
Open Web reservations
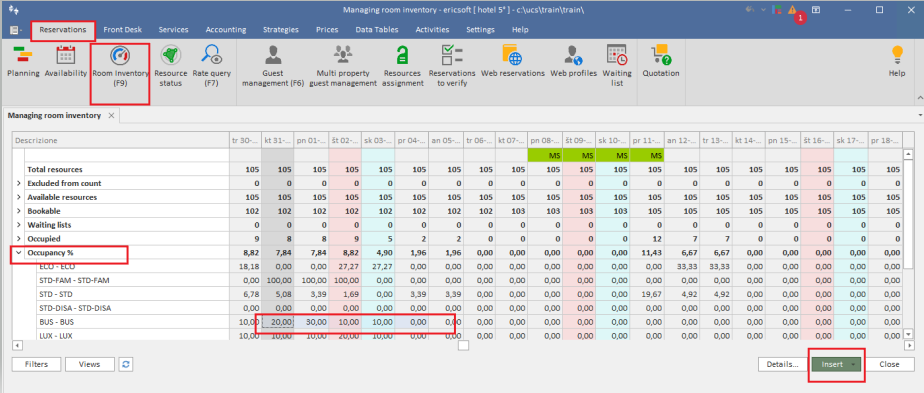point(513,62)
